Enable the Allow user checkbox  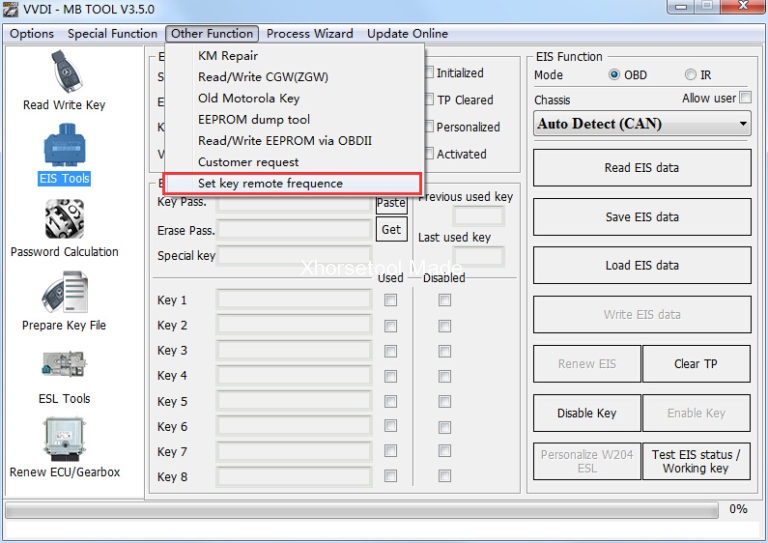click(744, 98)
